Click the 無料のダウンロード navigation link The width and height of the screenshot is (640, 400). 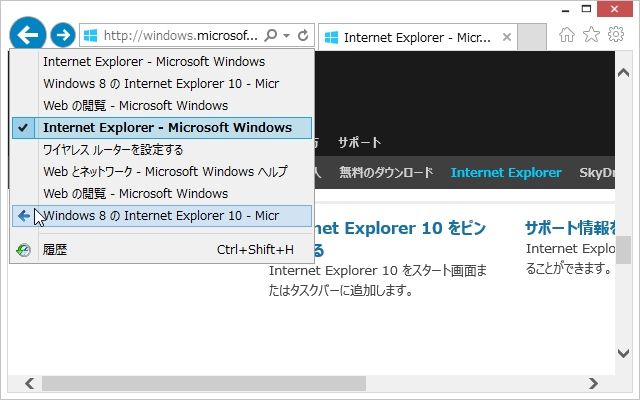tap(386, 172)
